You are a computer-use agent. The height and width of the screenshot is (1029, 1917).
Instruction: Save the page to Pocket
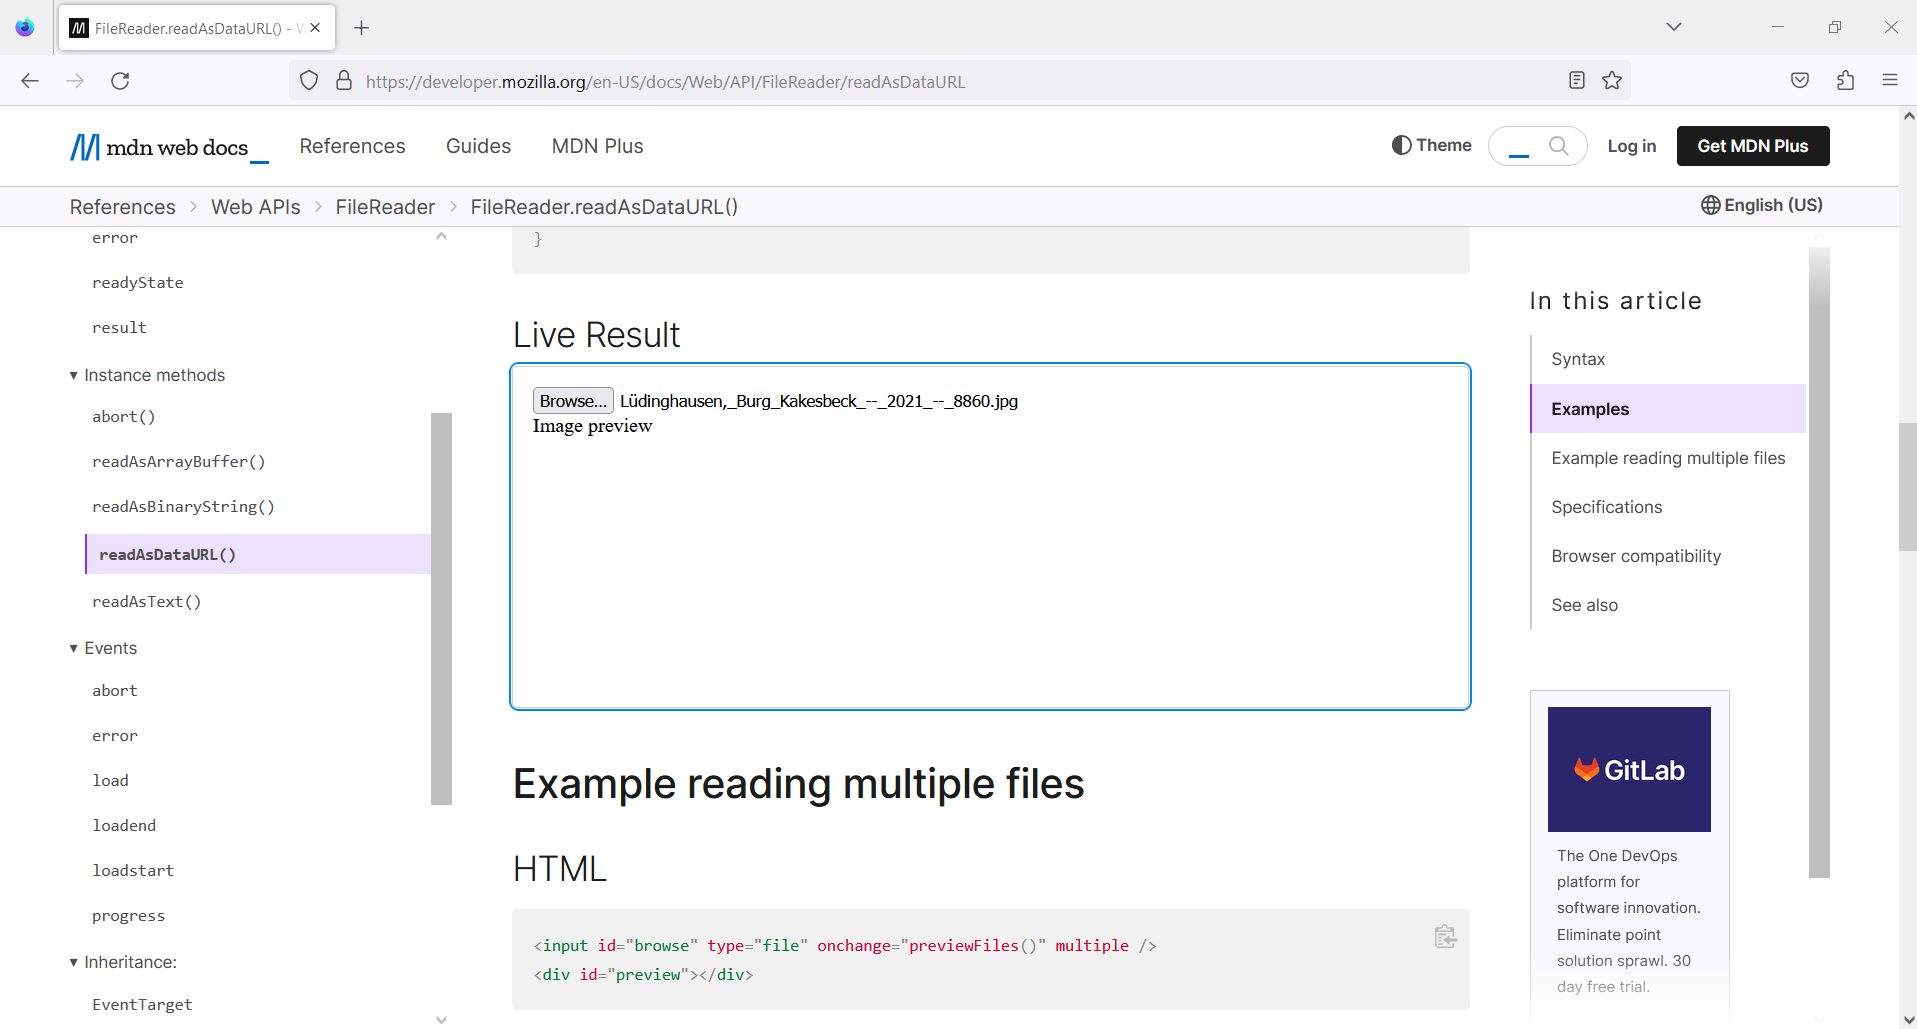(x=1799, y=81)
